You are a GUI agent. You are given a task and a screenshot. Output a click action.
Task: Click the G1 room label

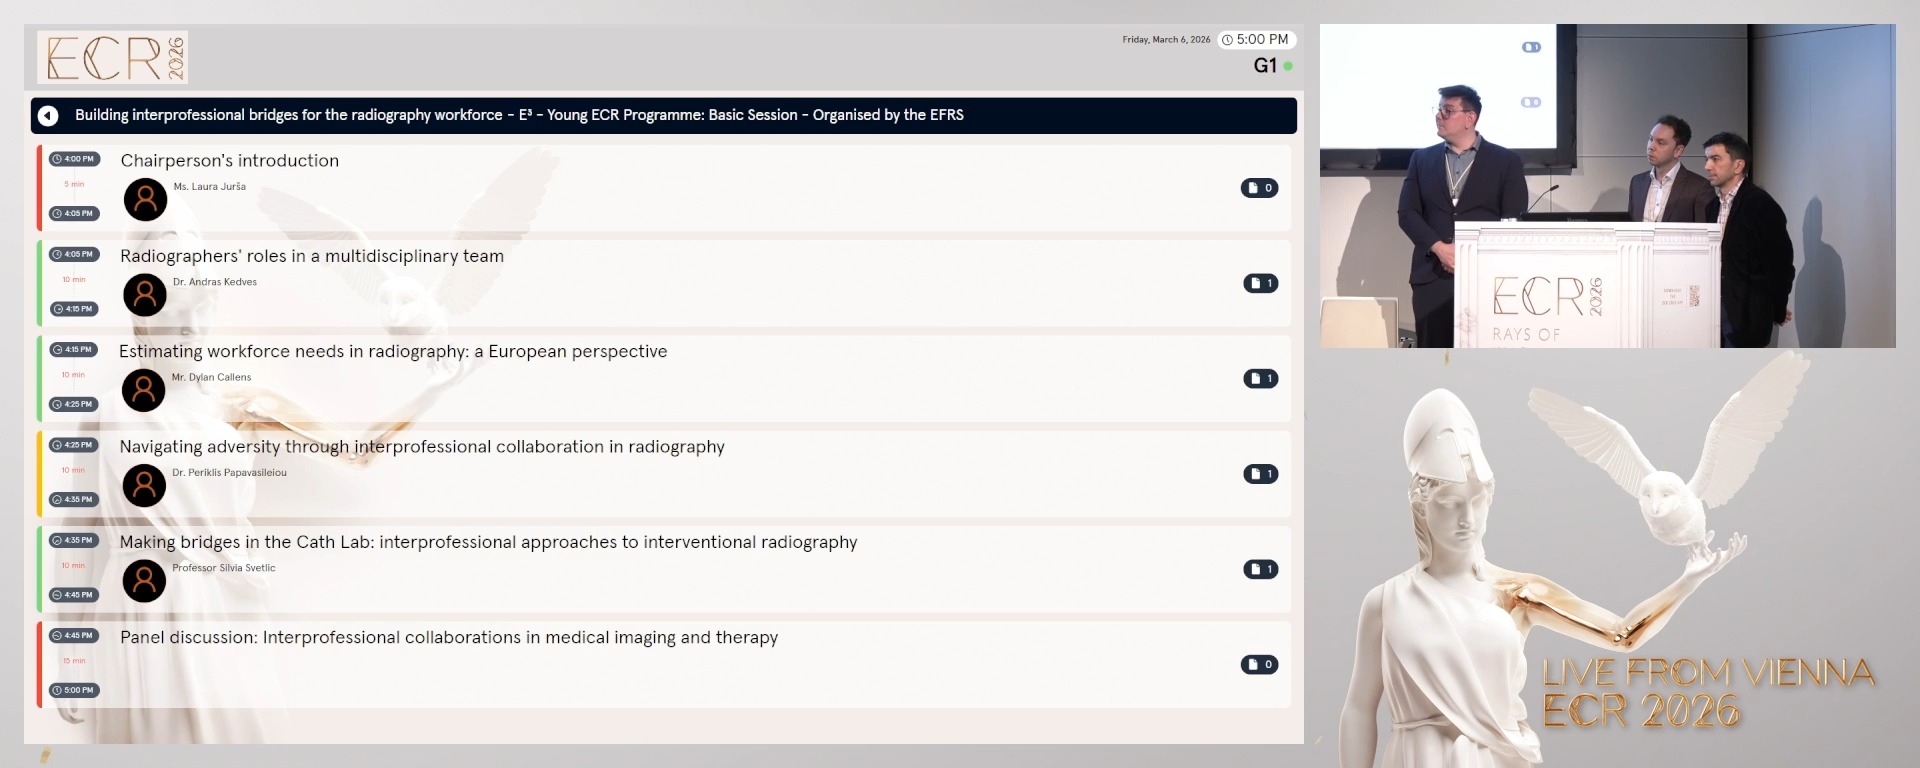point(1265,66)
